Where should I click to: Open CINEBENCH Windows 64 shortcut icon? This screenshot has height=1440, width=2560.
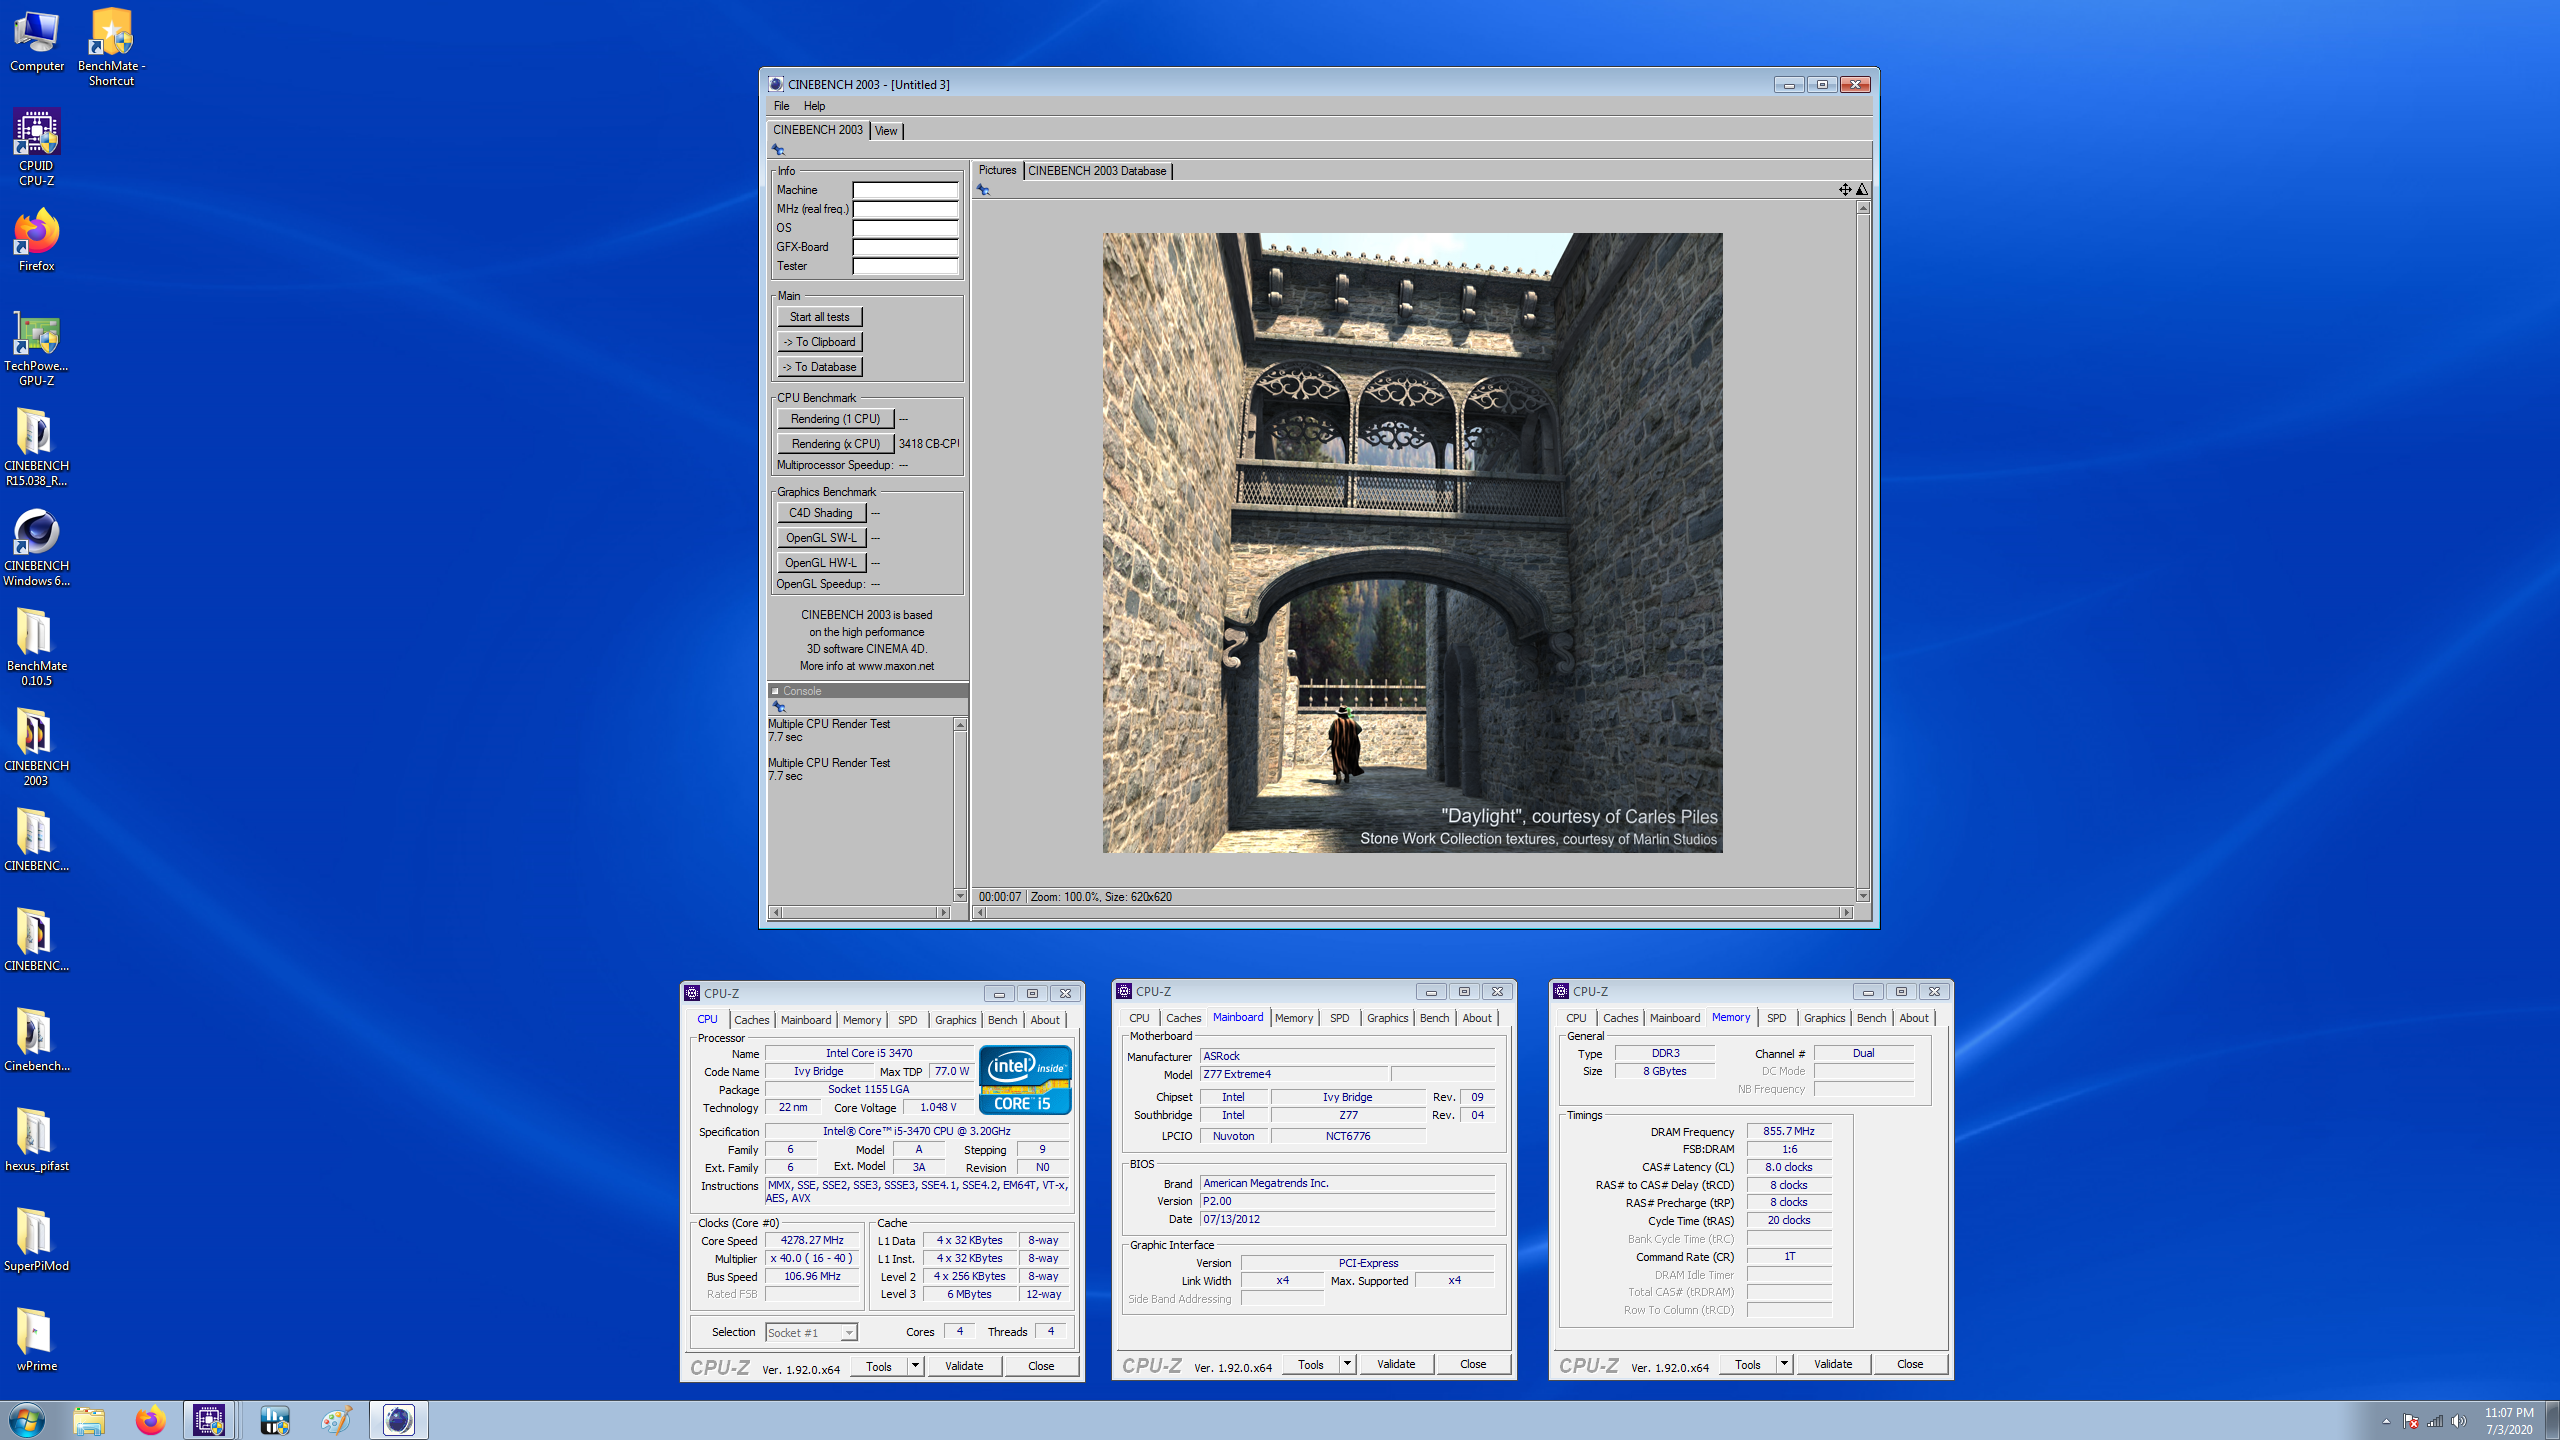coord(37,547)
